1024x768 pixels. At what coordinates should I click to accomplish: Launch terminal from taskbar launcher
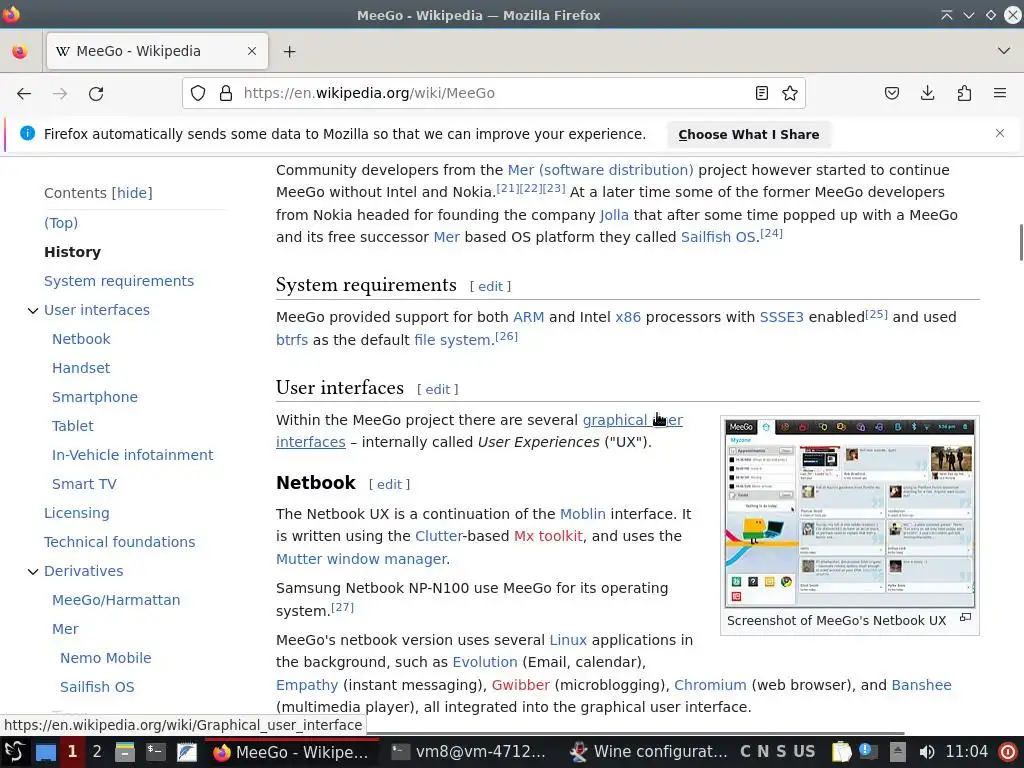(155, 752)
